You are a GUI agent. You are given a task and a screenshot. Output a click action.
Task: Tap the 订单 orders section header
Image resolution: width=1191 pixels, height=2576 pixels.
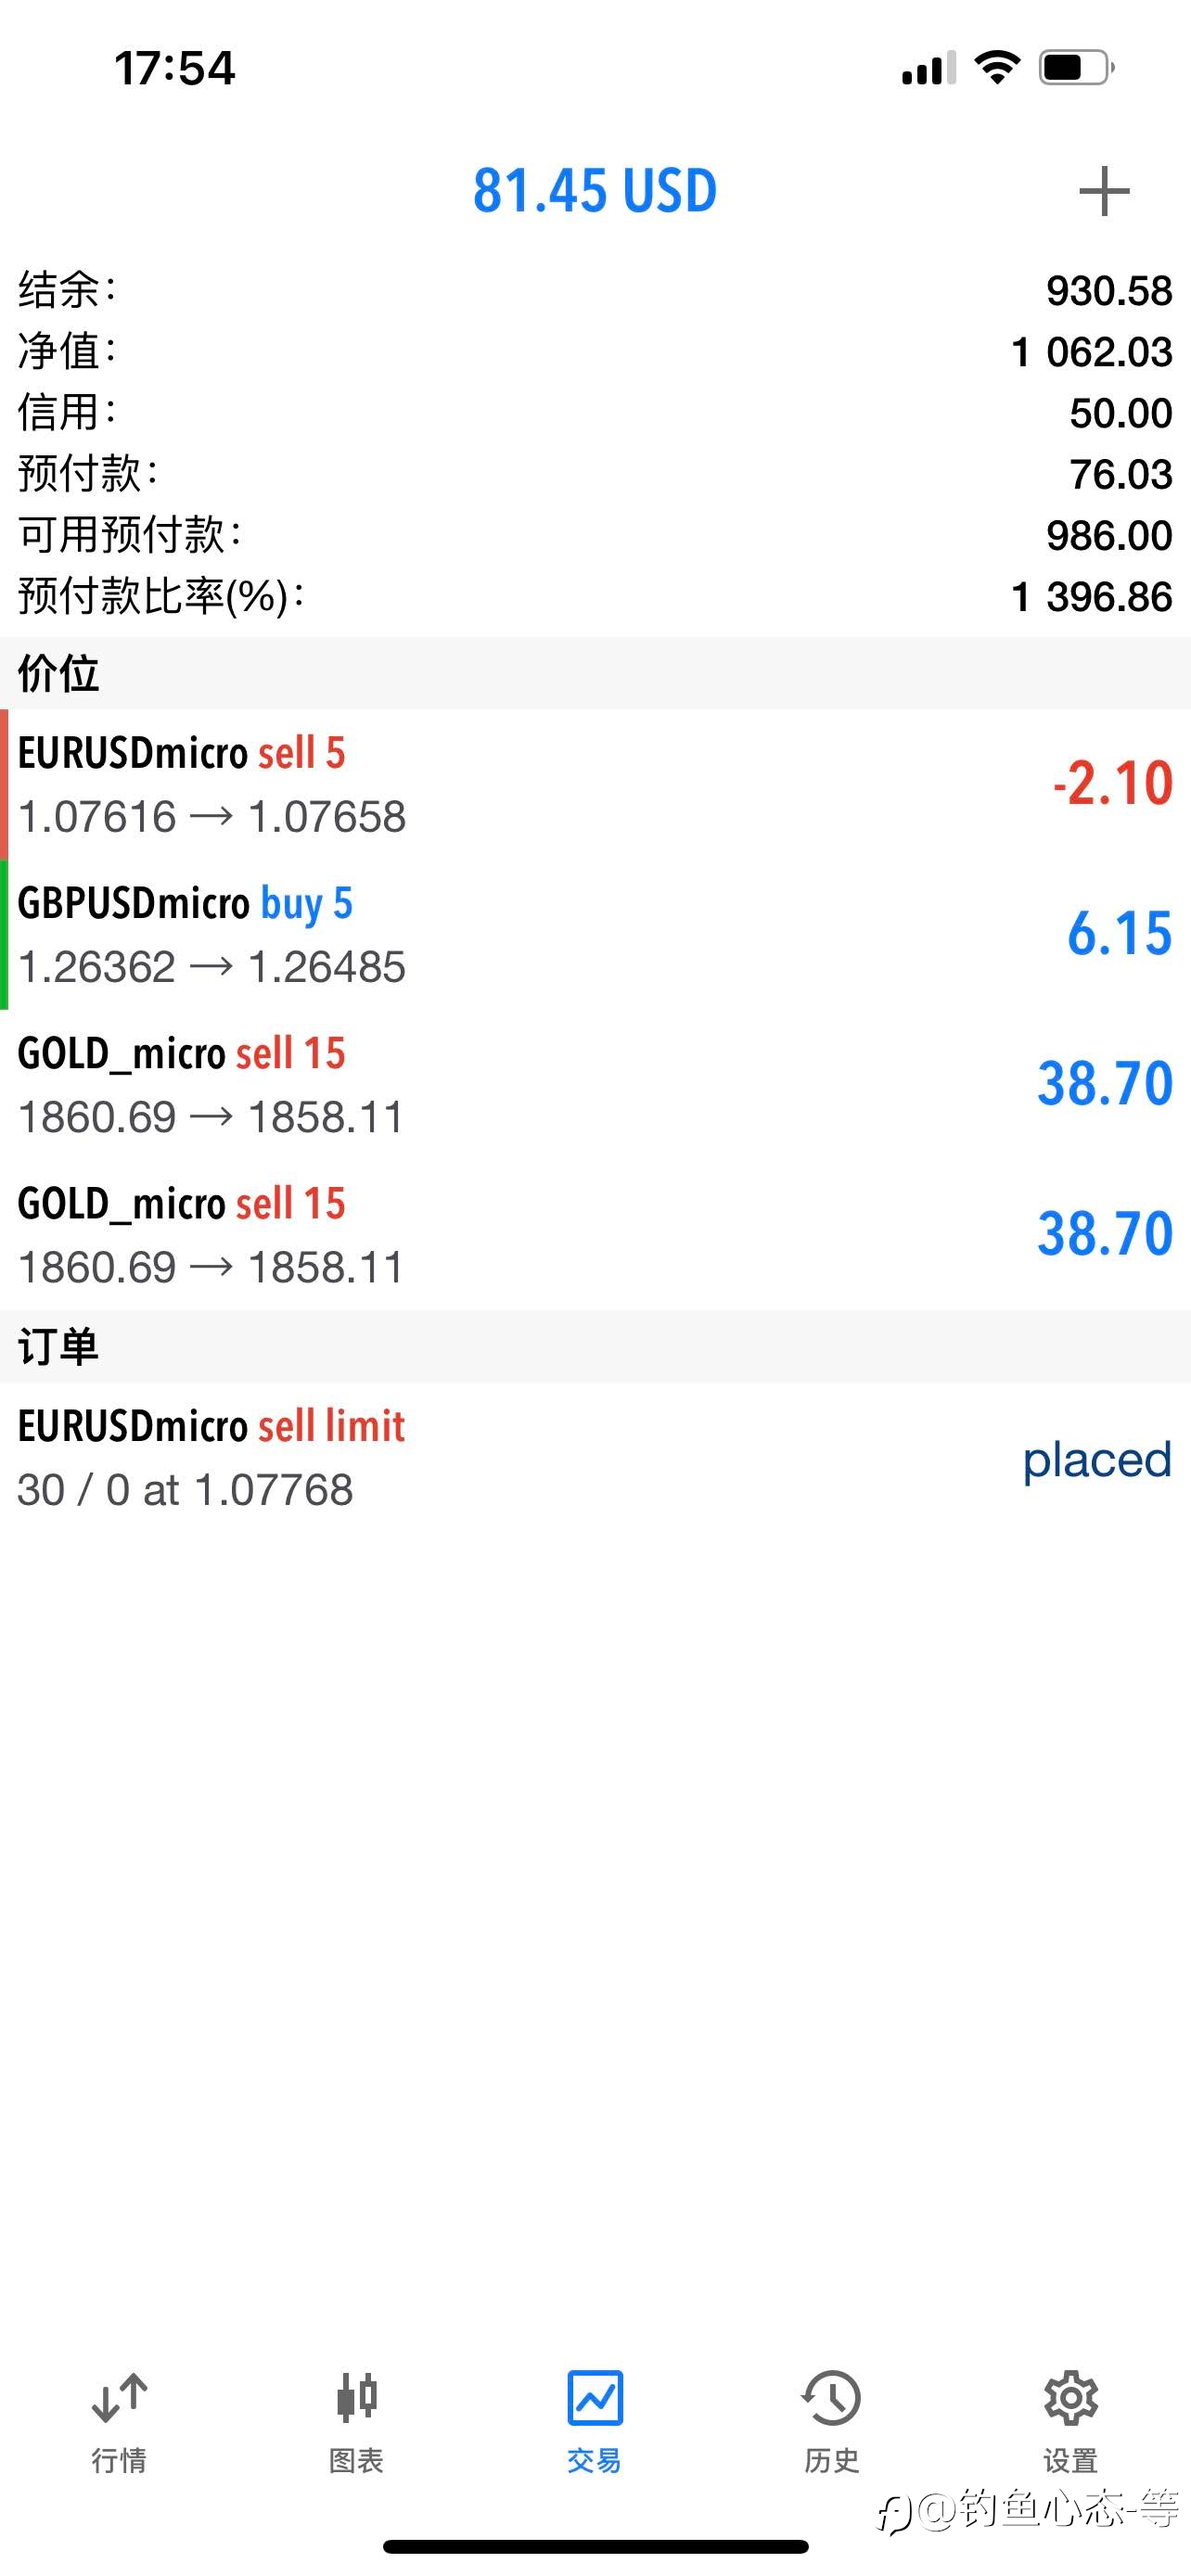[x=595, y=1347]
